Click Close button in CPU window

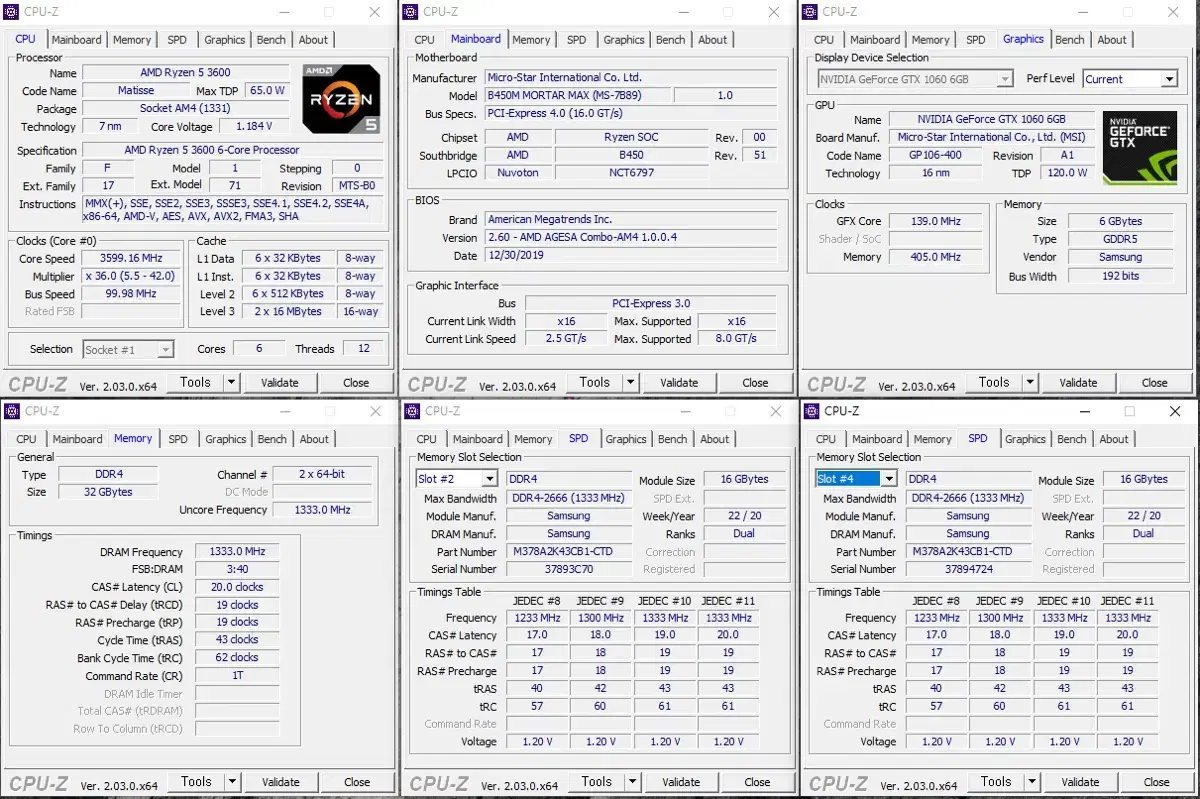tap(356, 382)
